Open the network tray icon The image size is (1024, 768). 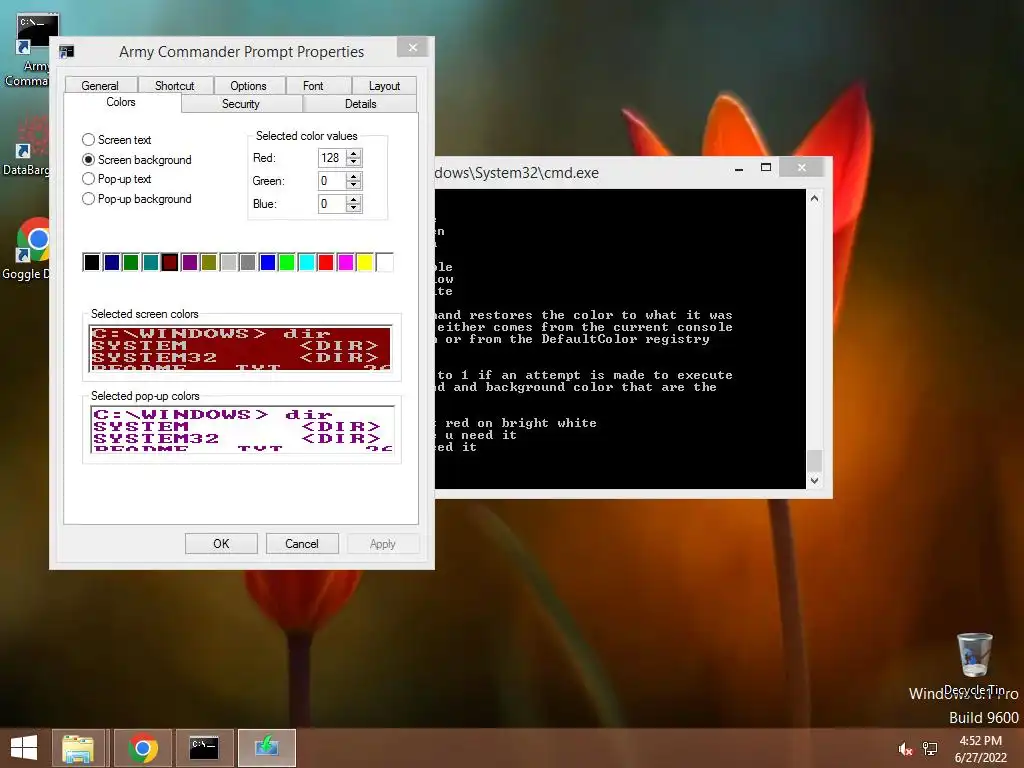point(930,749)
